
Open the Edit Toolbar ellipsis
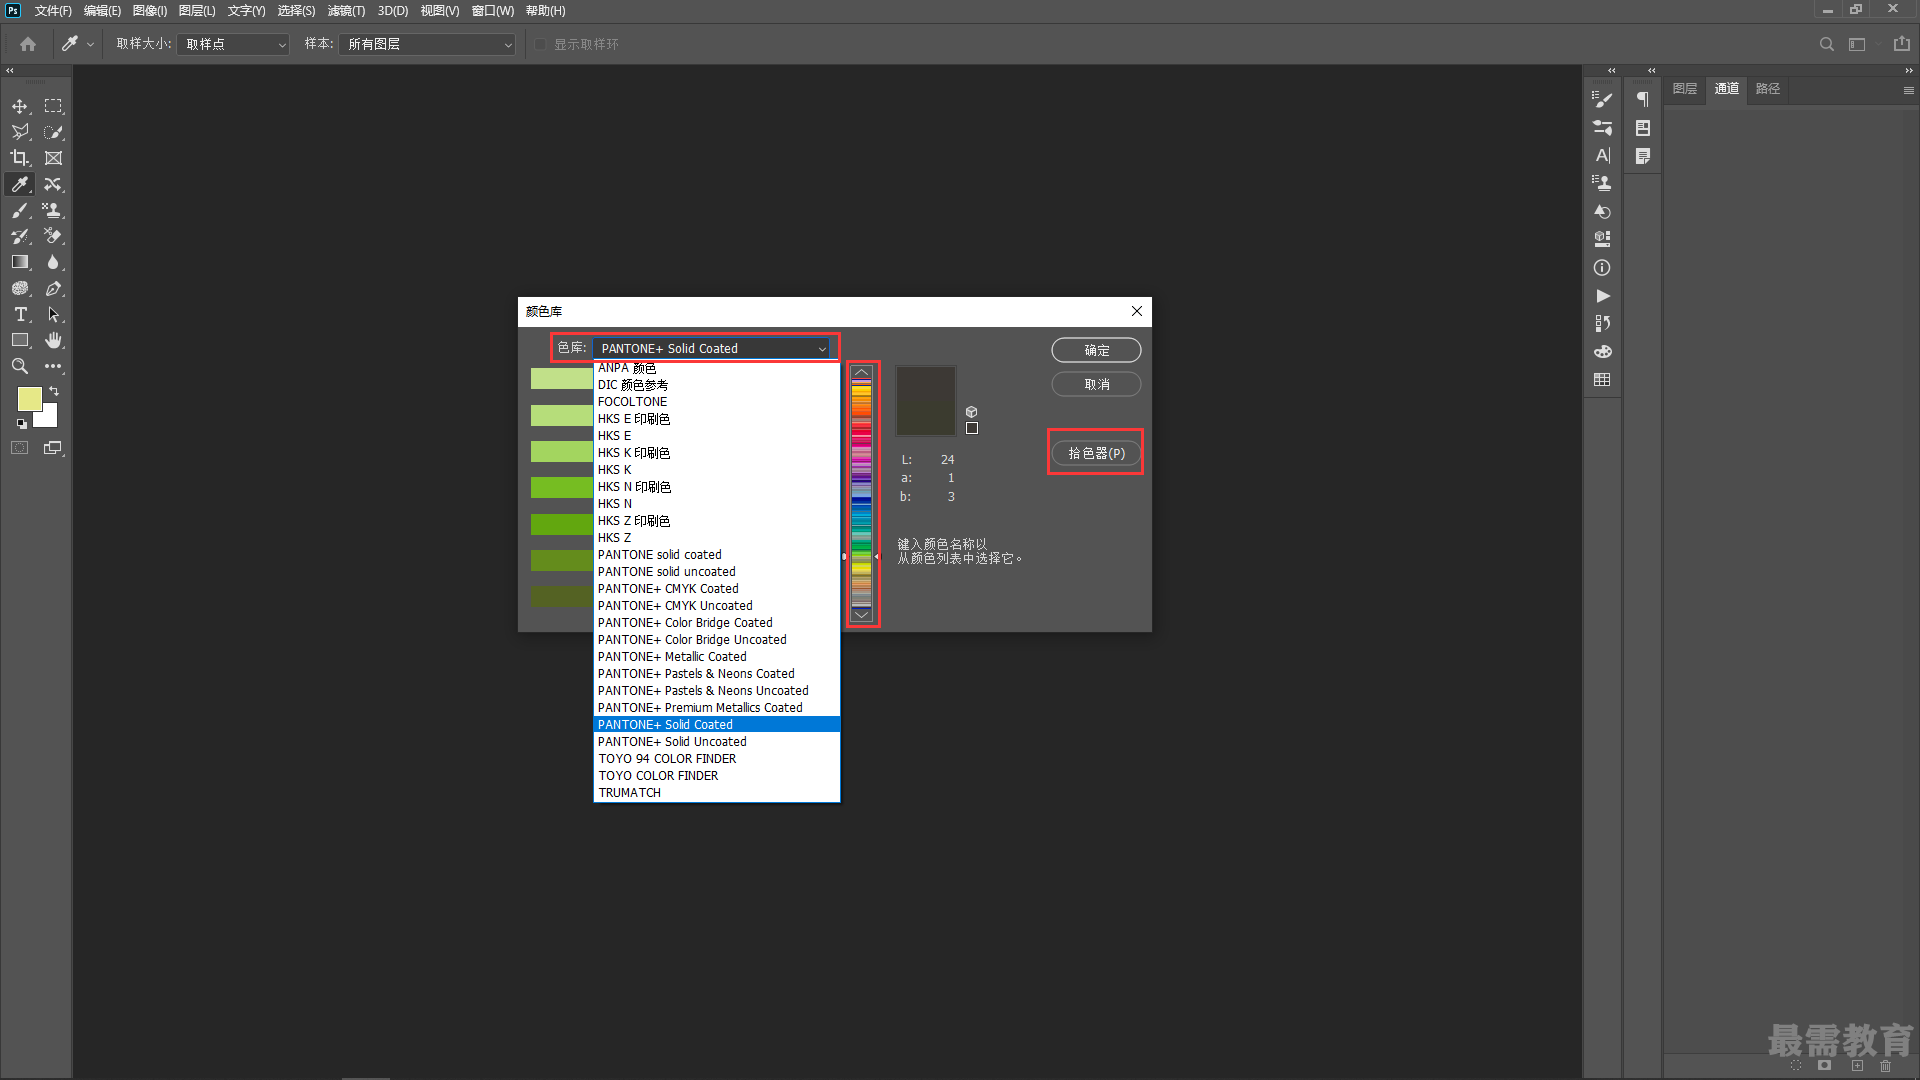click(53, 366)
